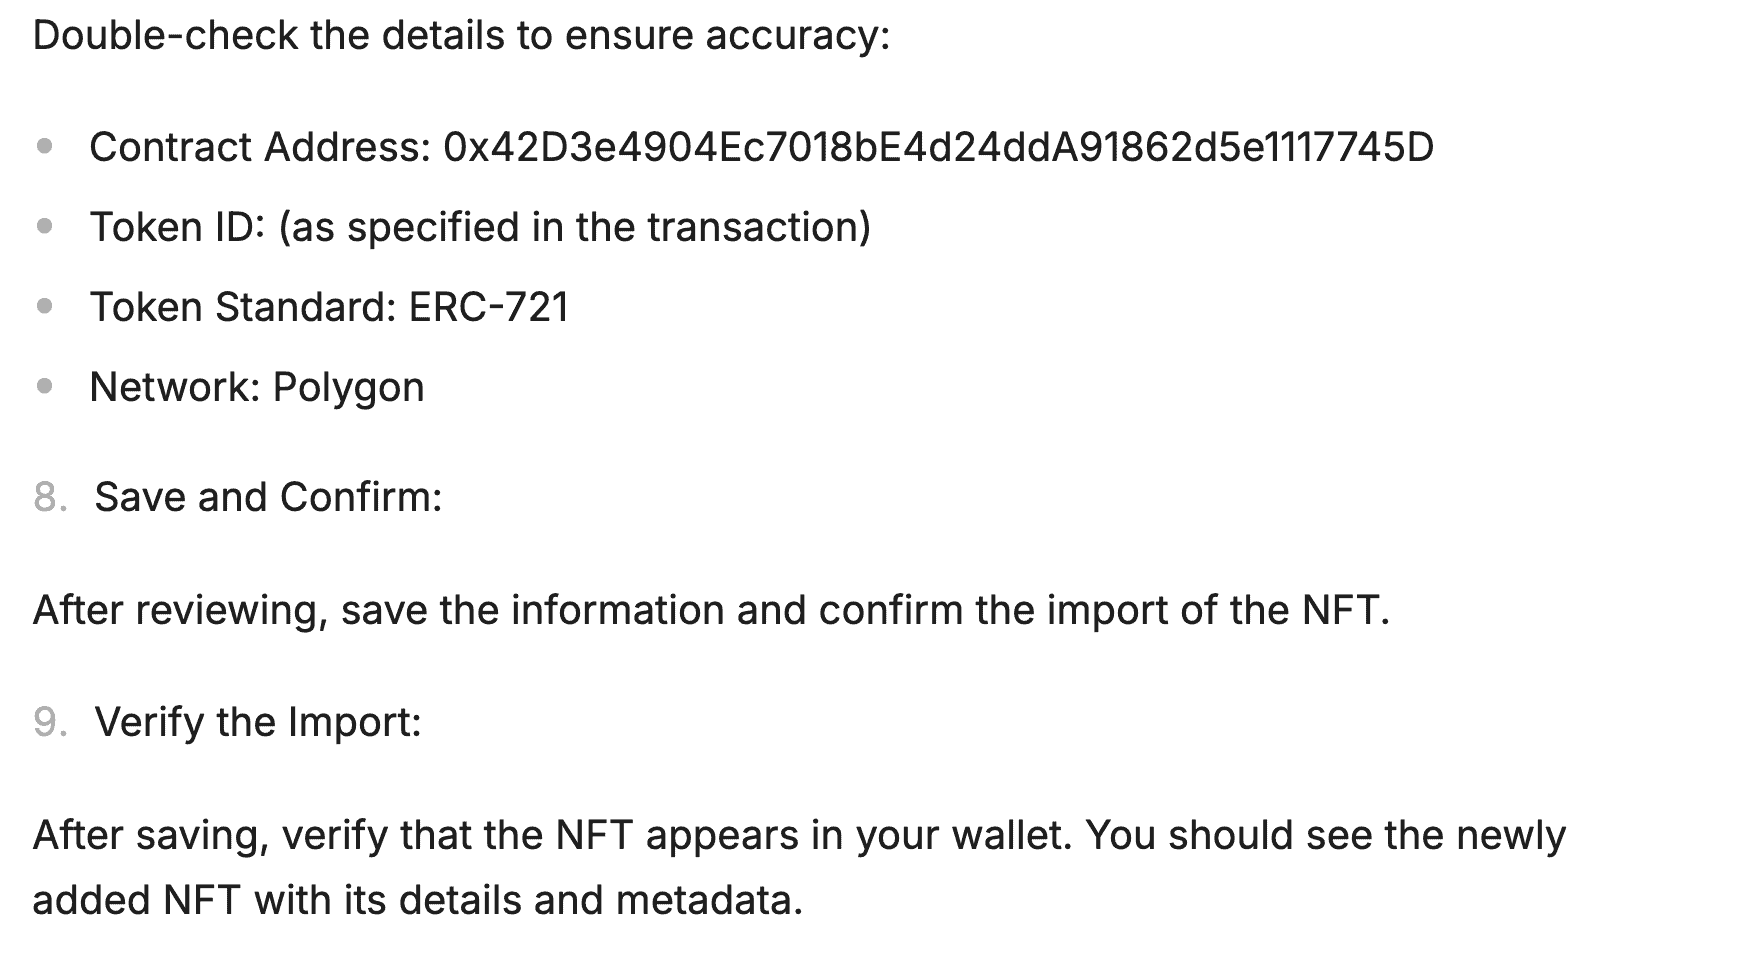Click the 'After reviewing, save the information' sentence
This screenshot has width=1756, height=976.
712,610
